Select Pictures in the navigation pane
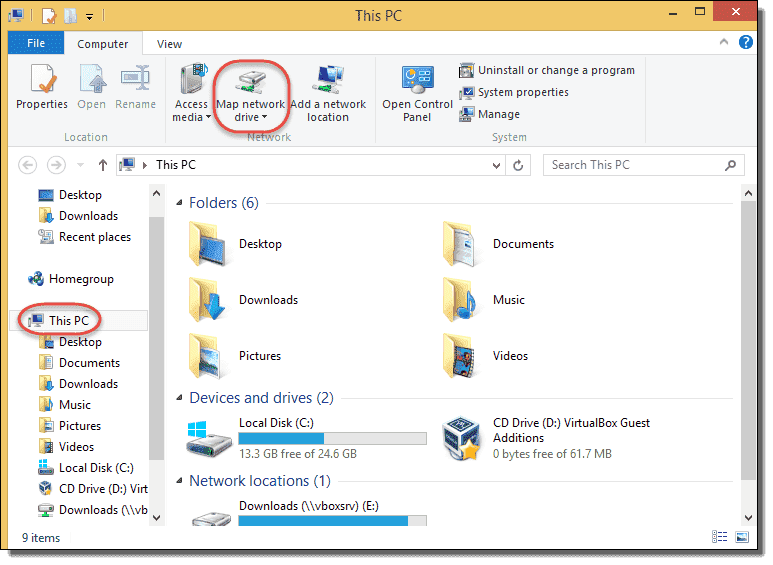This screenshot has width=773, height=565. click(70, 426)
